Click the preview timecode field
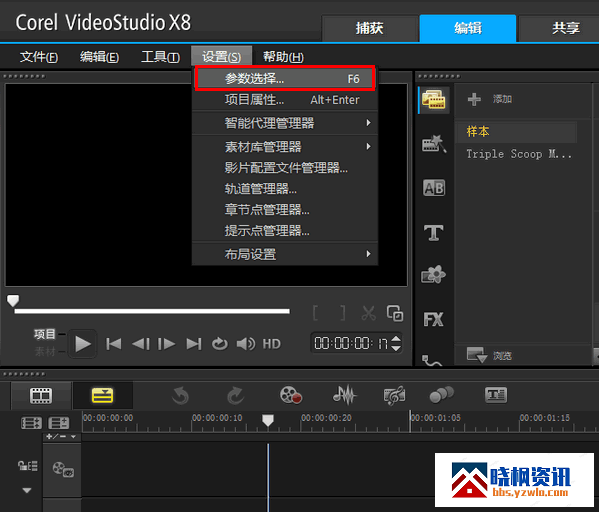The width and height of the screenshot is (599, 512). 351,343
